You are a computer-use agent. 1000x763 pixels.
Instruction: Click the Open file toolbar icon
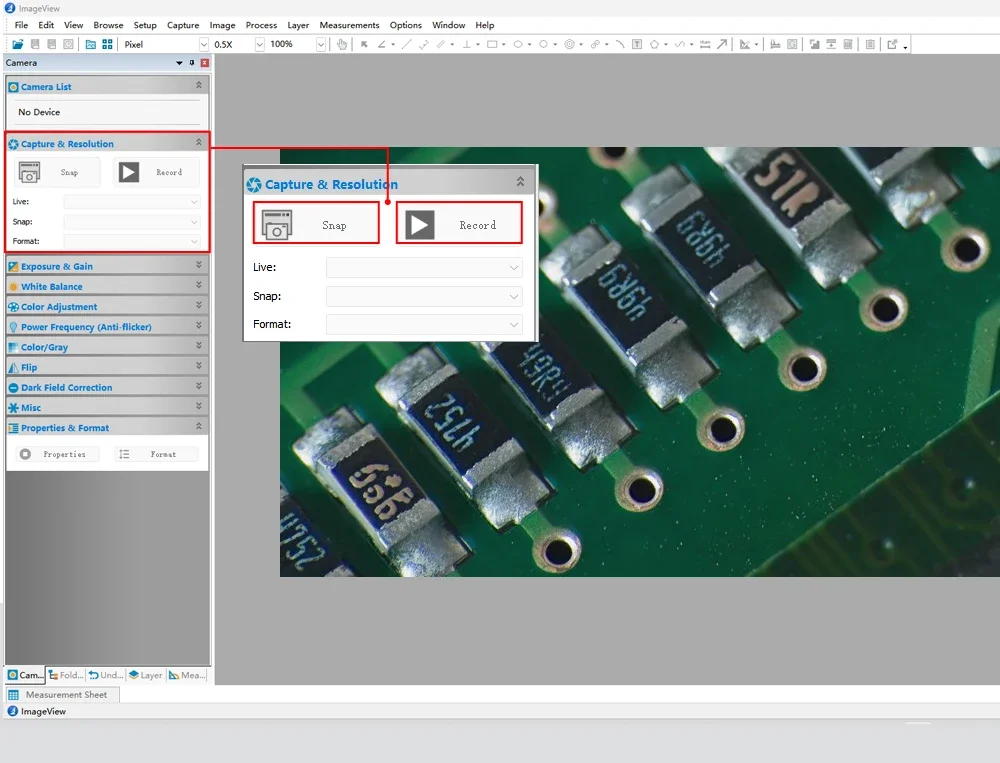18,44
